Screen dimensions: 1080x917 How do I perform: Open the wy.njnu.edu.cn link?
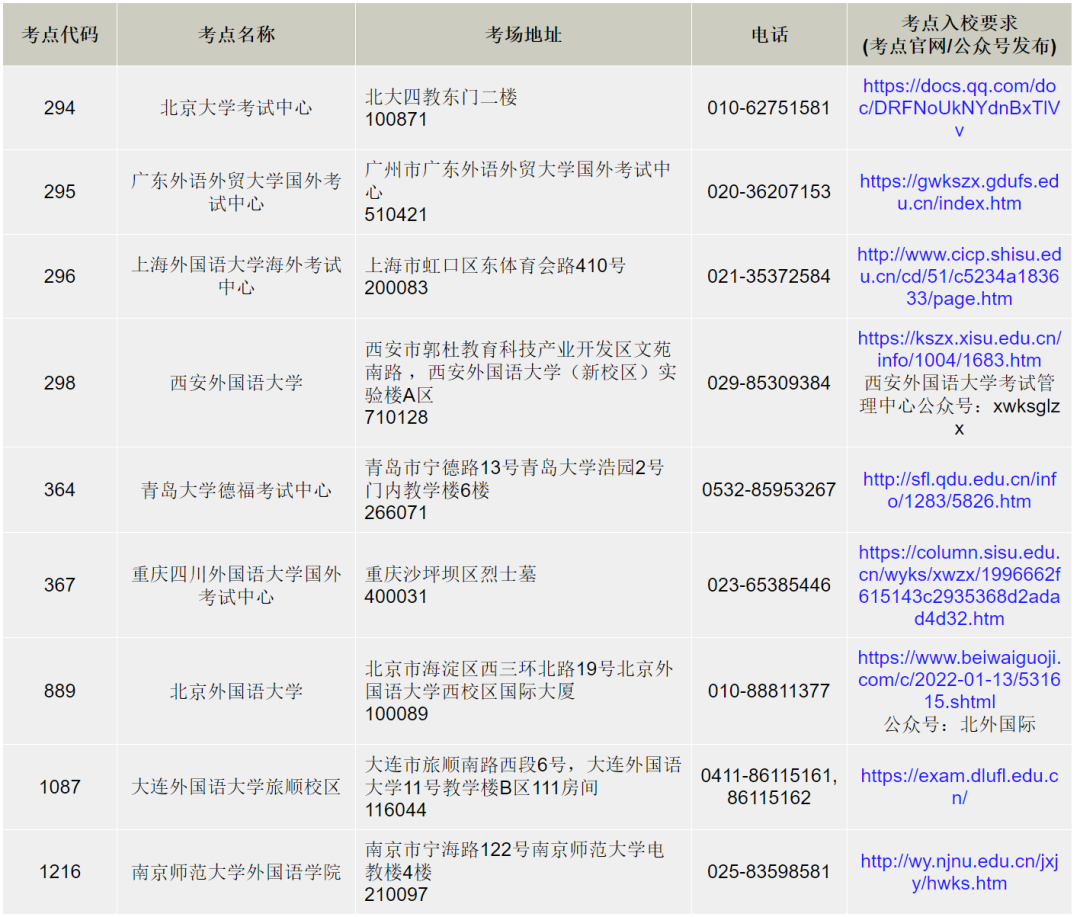point(958,872)
